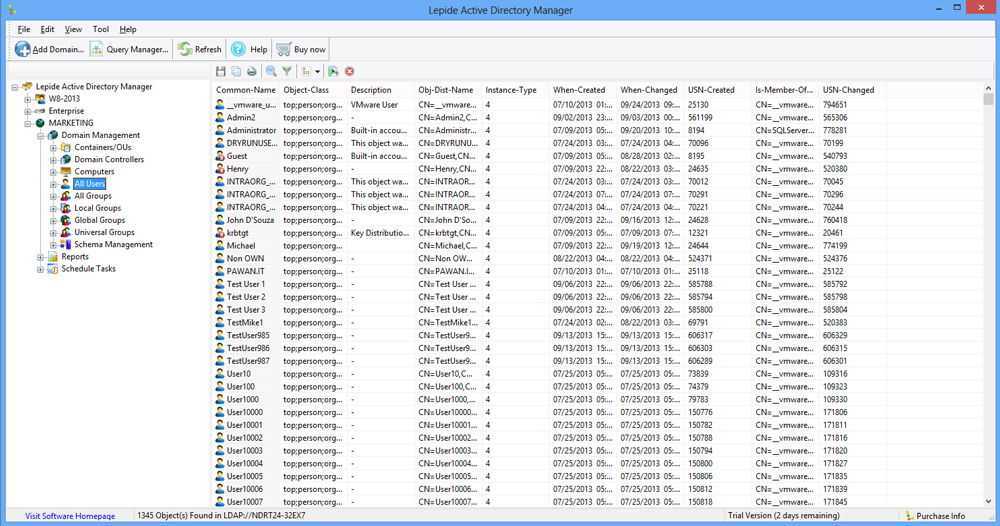Screen dimensions: 1000x526
Task: Click the magnifier Search icon
Action: pyautogui.click(x=272, y=72)
